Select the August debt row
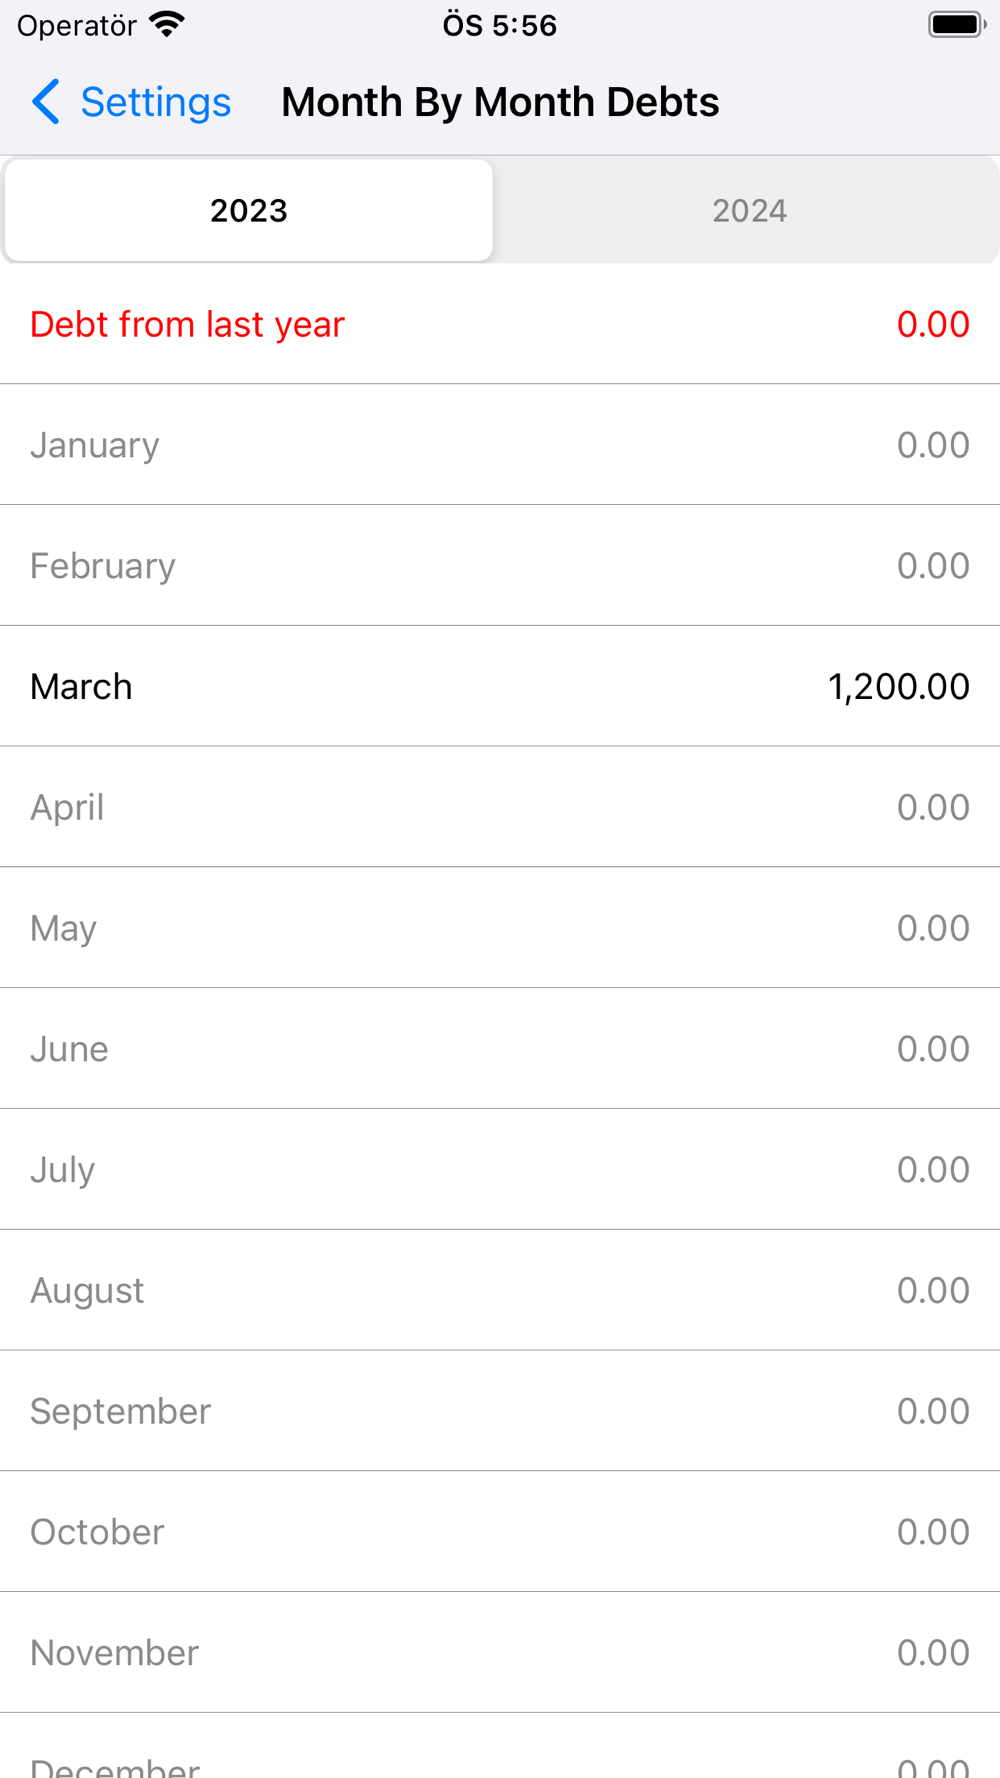 tap(500, 1290)
